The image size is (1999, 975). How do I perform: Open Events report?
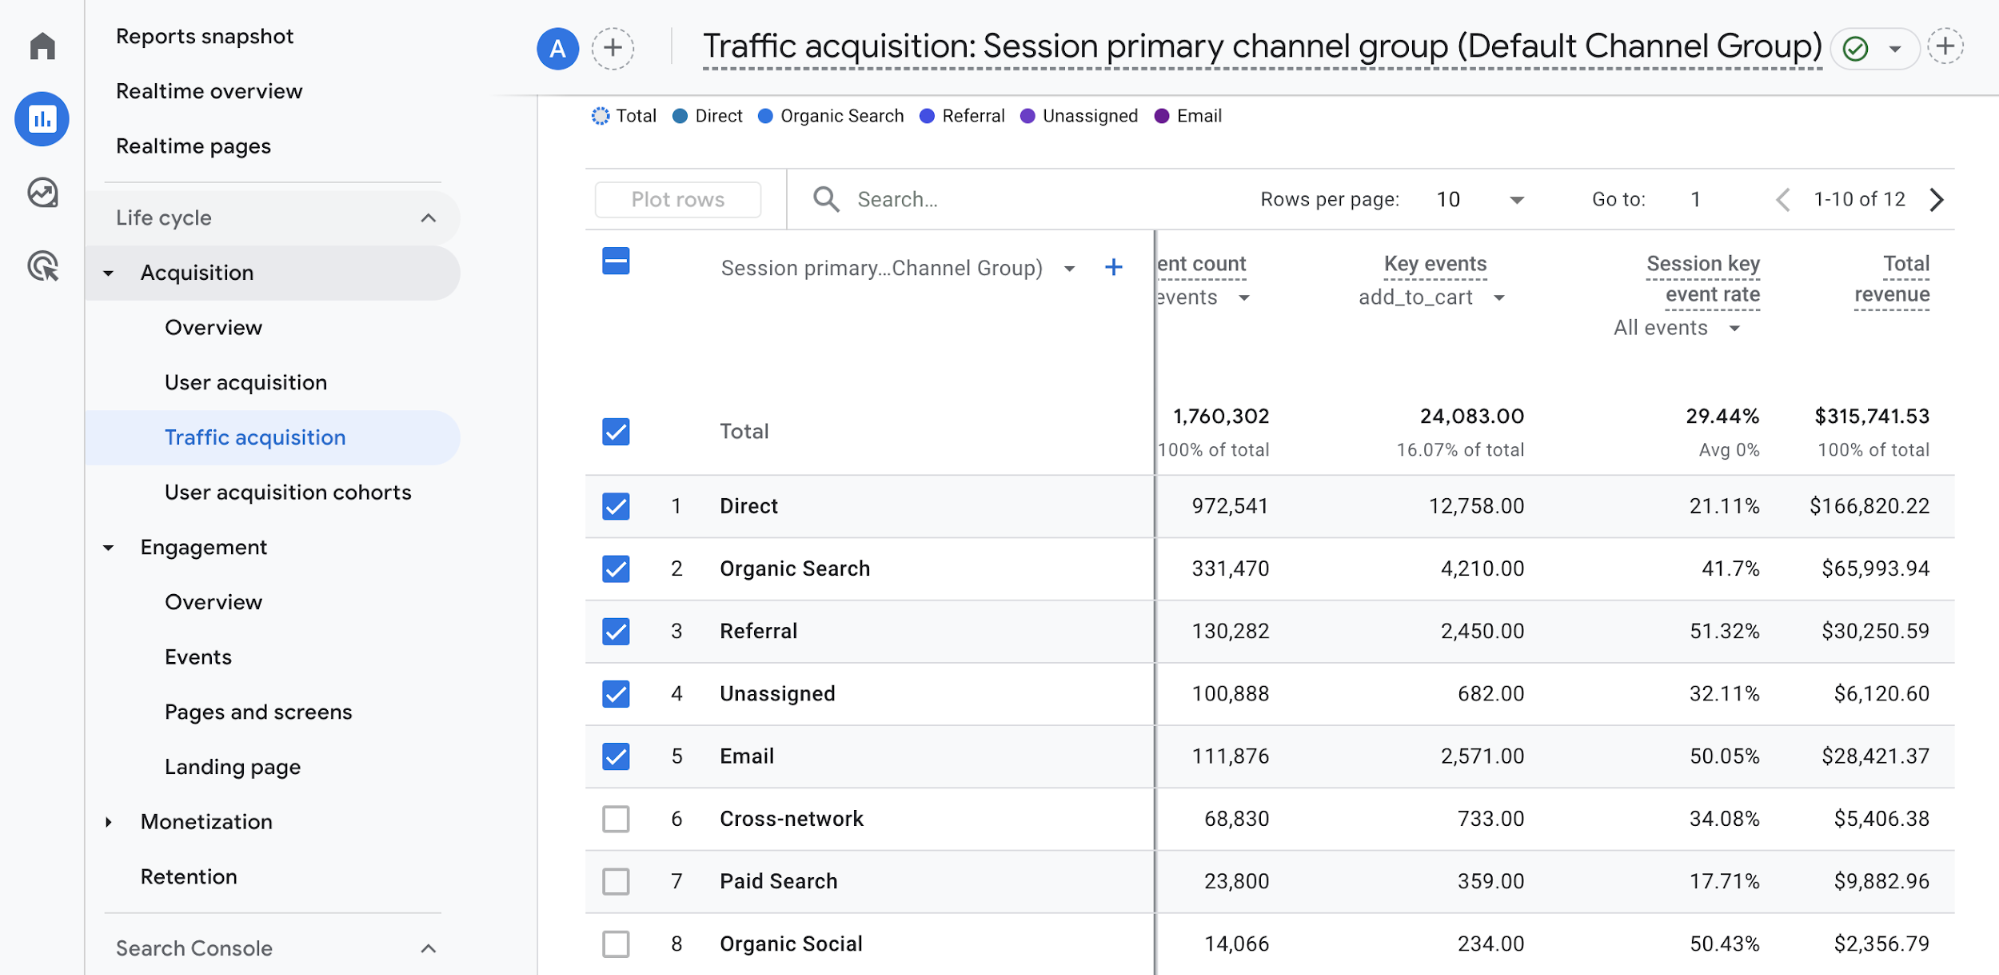pos(198,657)
